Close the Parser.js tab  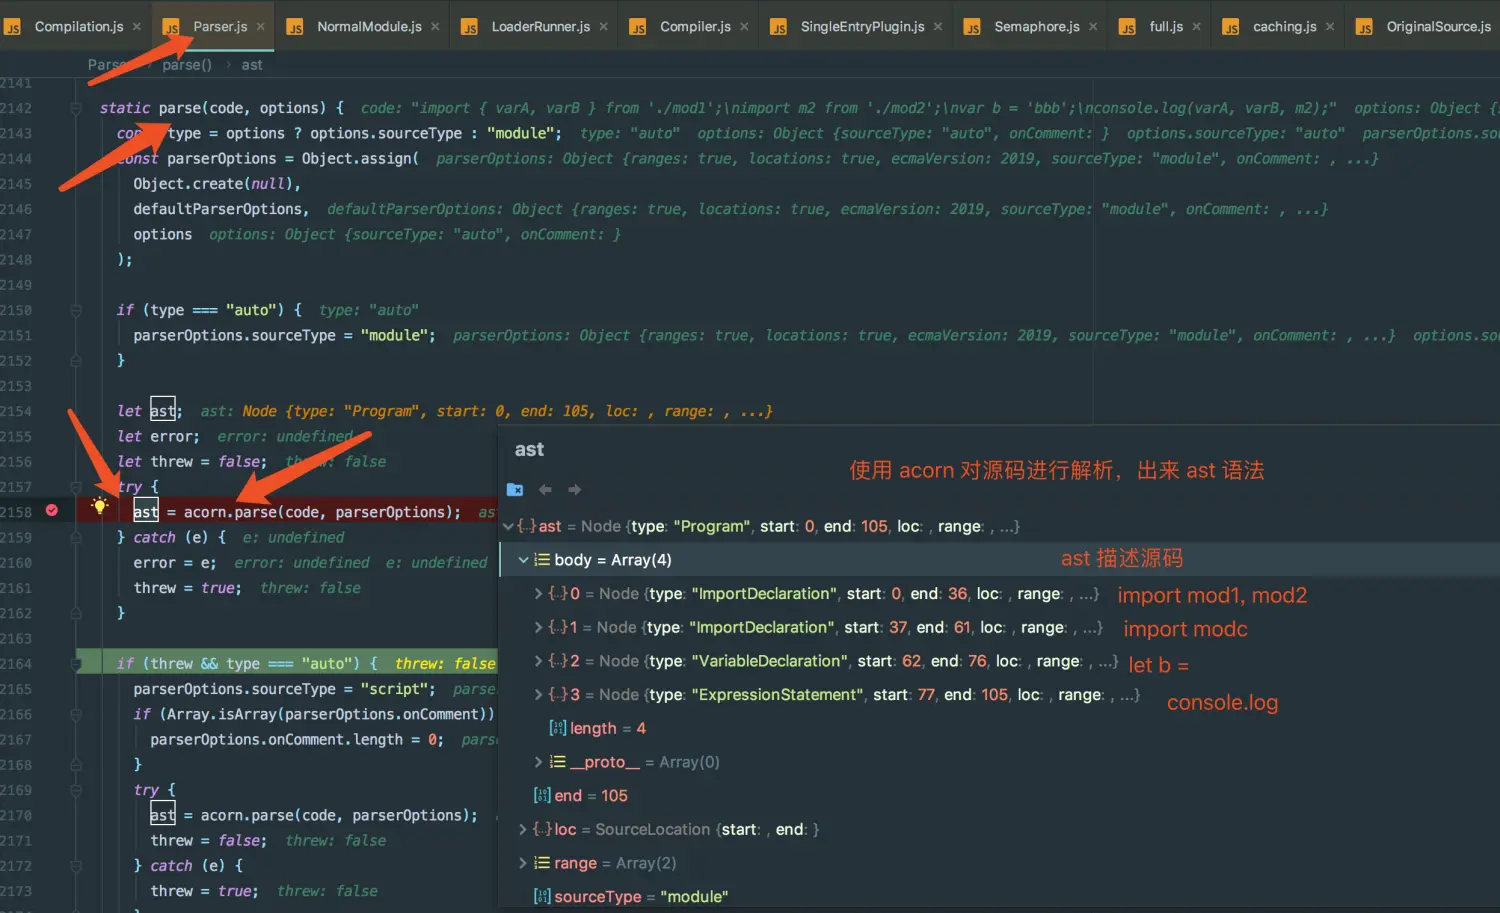pyautogui.click(x=261, y=27)
